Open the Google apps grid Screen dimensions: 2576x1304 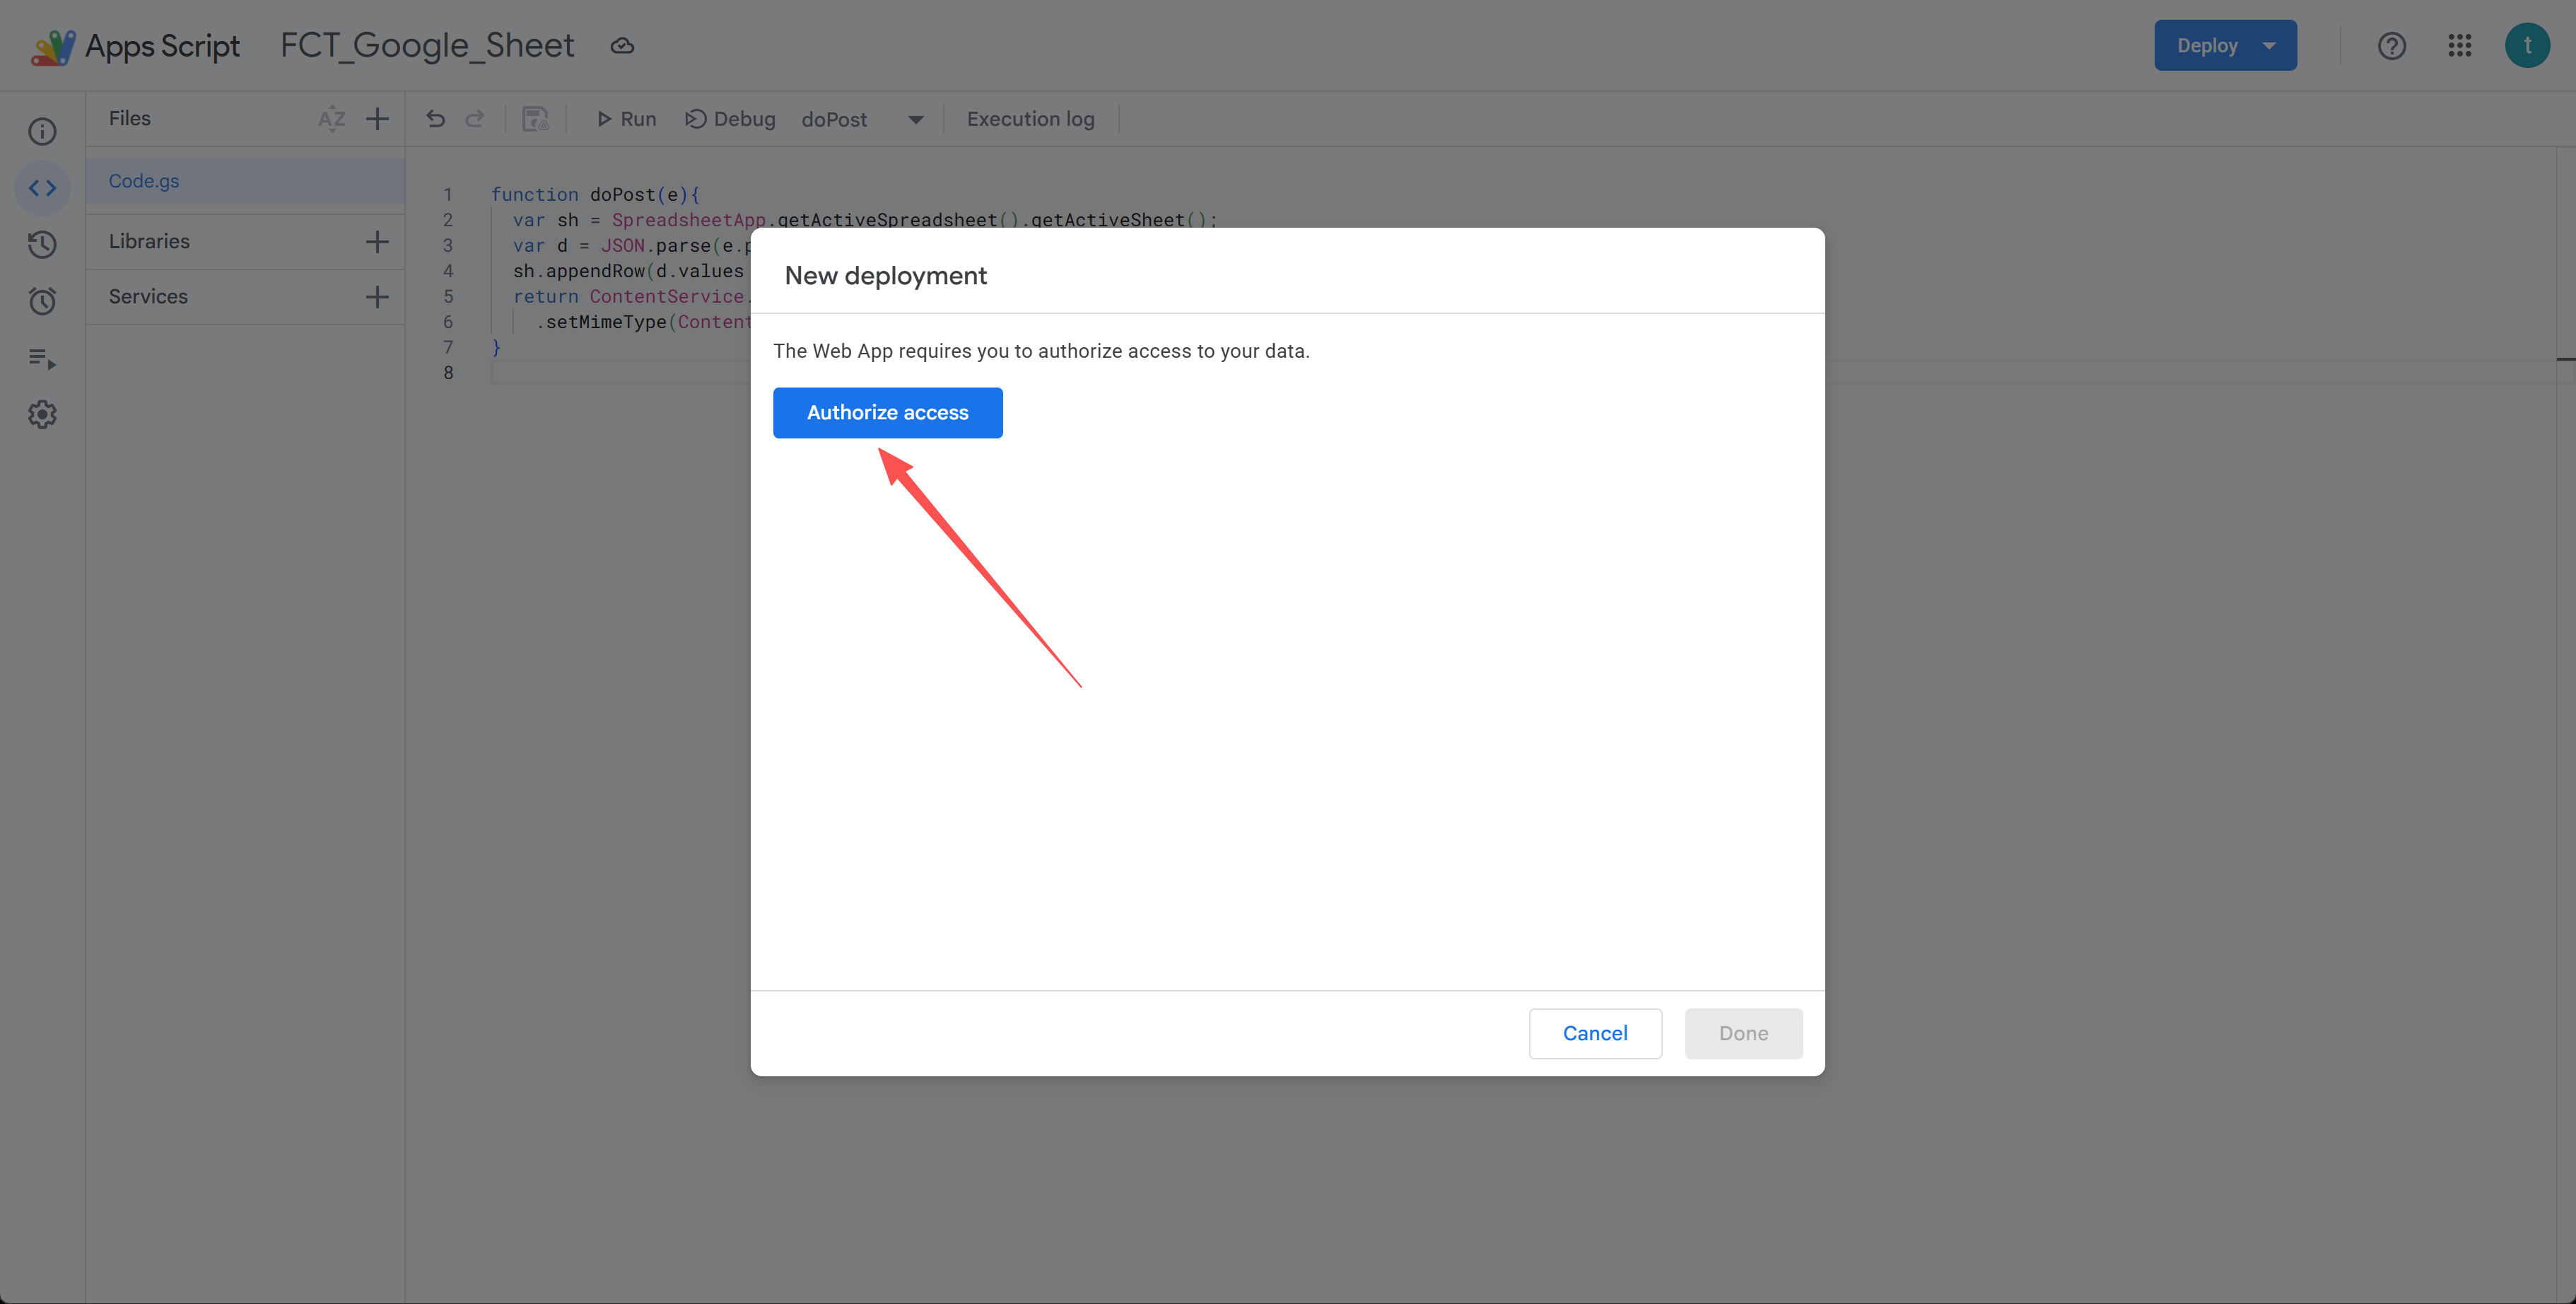pyautogui.click(x=2460, y=45)
